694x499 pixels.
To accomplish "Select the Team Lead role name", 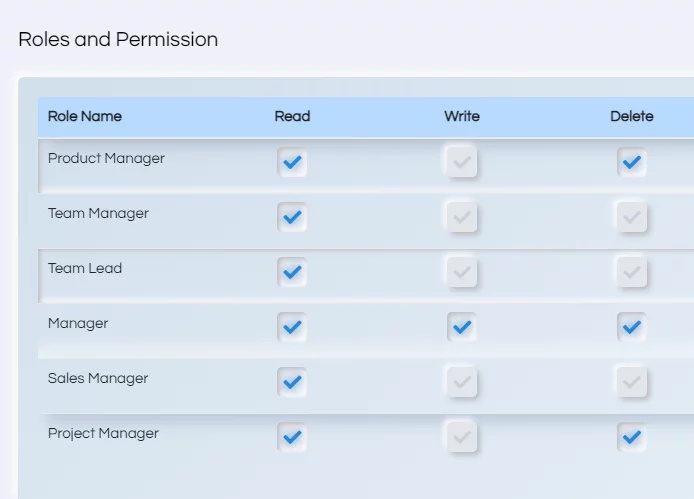I will pos(85,268).
